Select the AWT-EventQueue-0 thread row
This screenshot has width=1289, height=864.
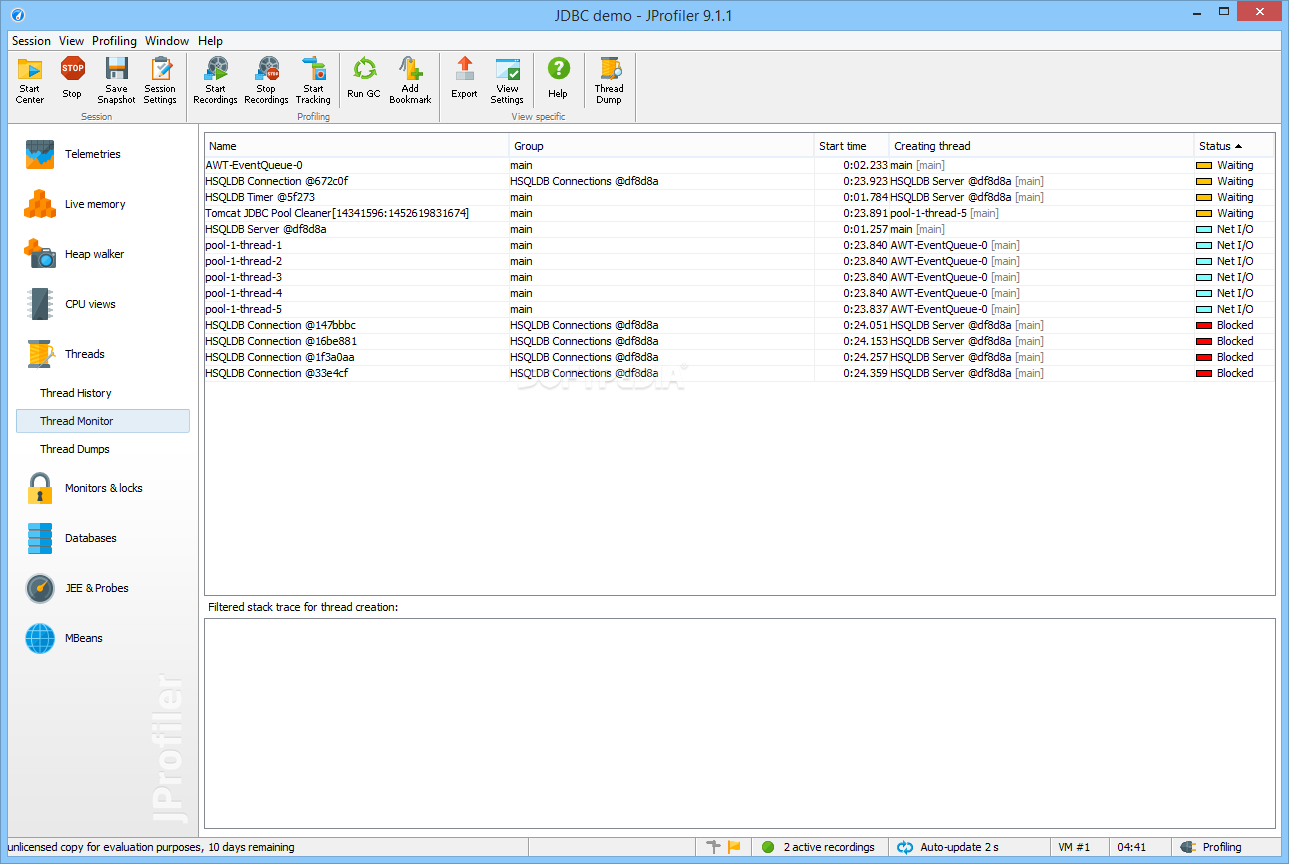point(740,165)
